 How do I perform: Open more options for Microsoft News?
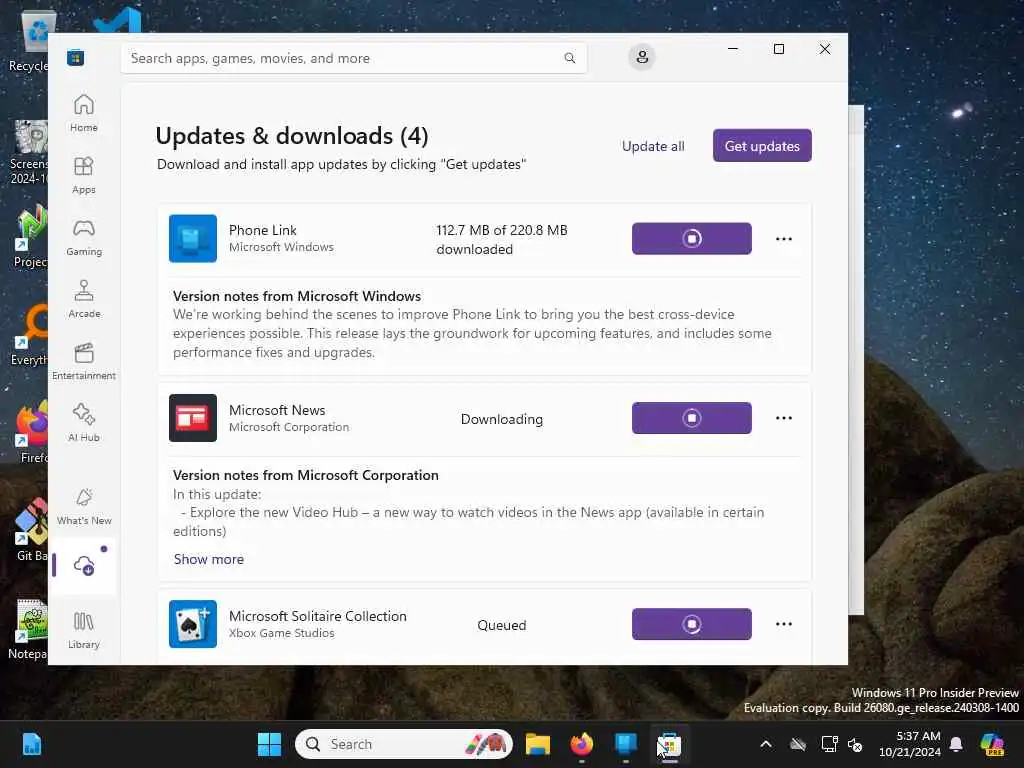[x=784, y=418]
